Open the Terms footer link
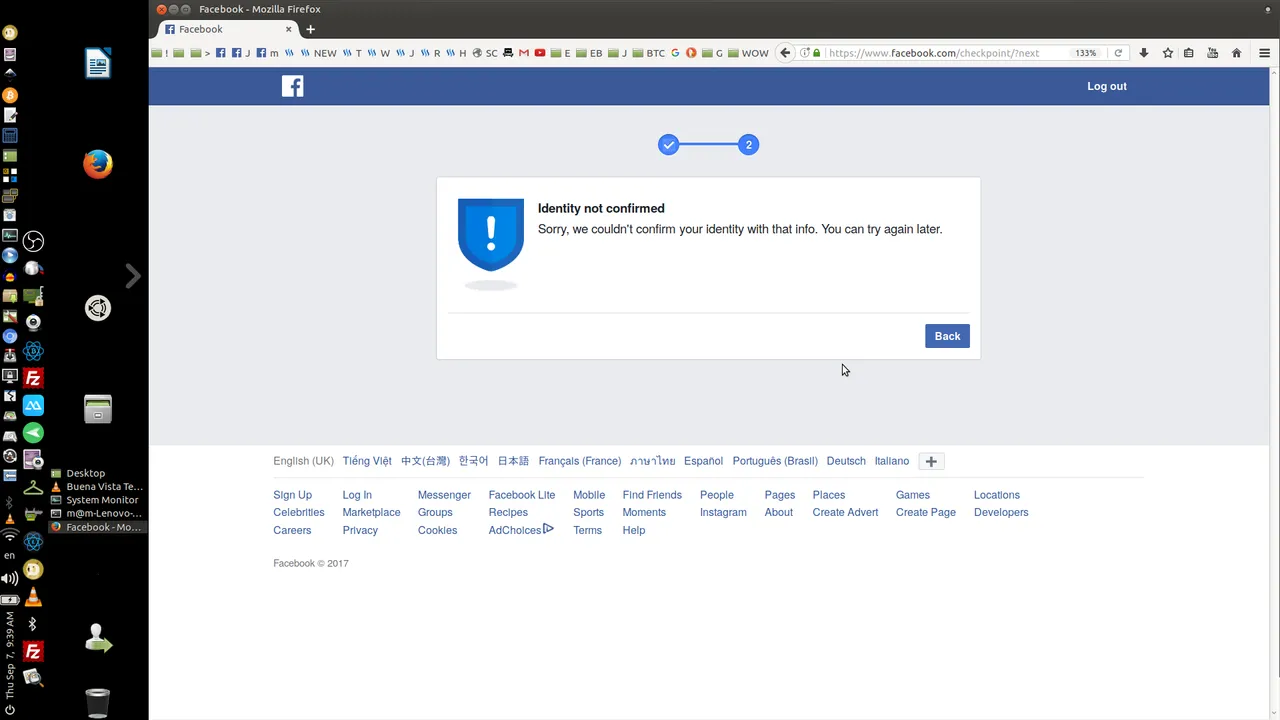 click(587, 530)
